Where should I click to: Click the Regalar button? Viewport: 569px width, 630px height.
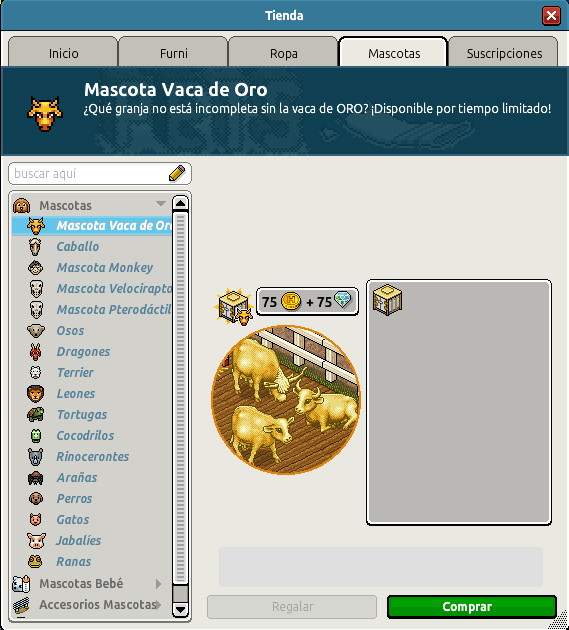(292, 607)
